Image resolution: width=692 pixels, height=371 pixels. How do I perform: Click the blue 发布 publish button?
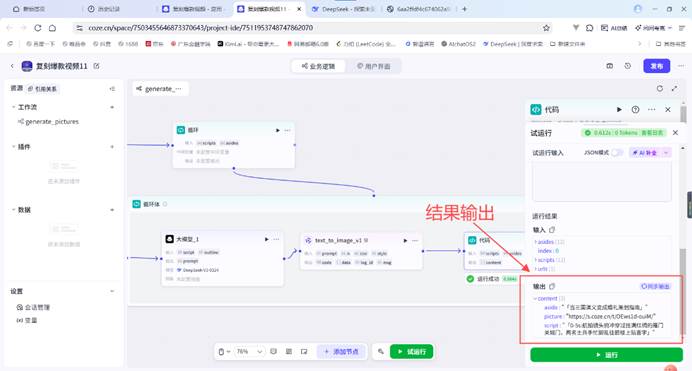click(656, 66)
